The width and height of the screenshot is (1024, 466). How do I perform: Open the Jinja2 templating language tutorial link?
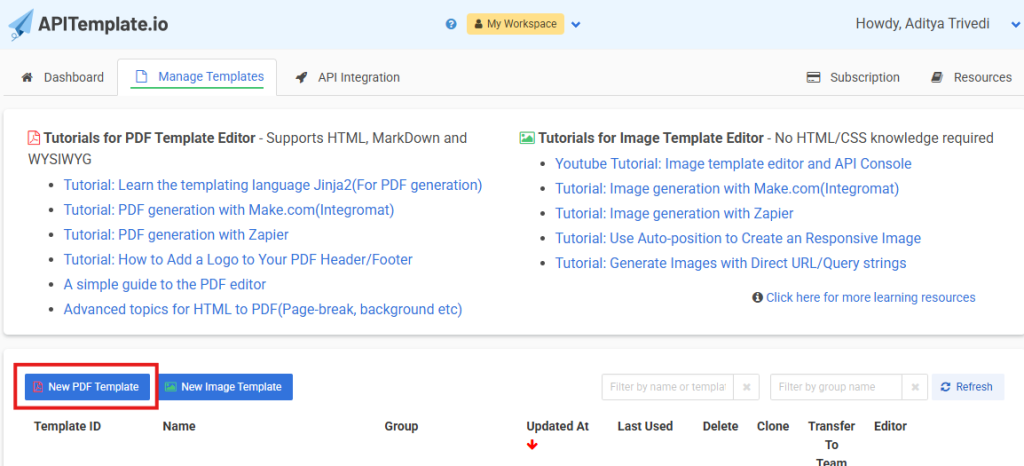[272, 185]
